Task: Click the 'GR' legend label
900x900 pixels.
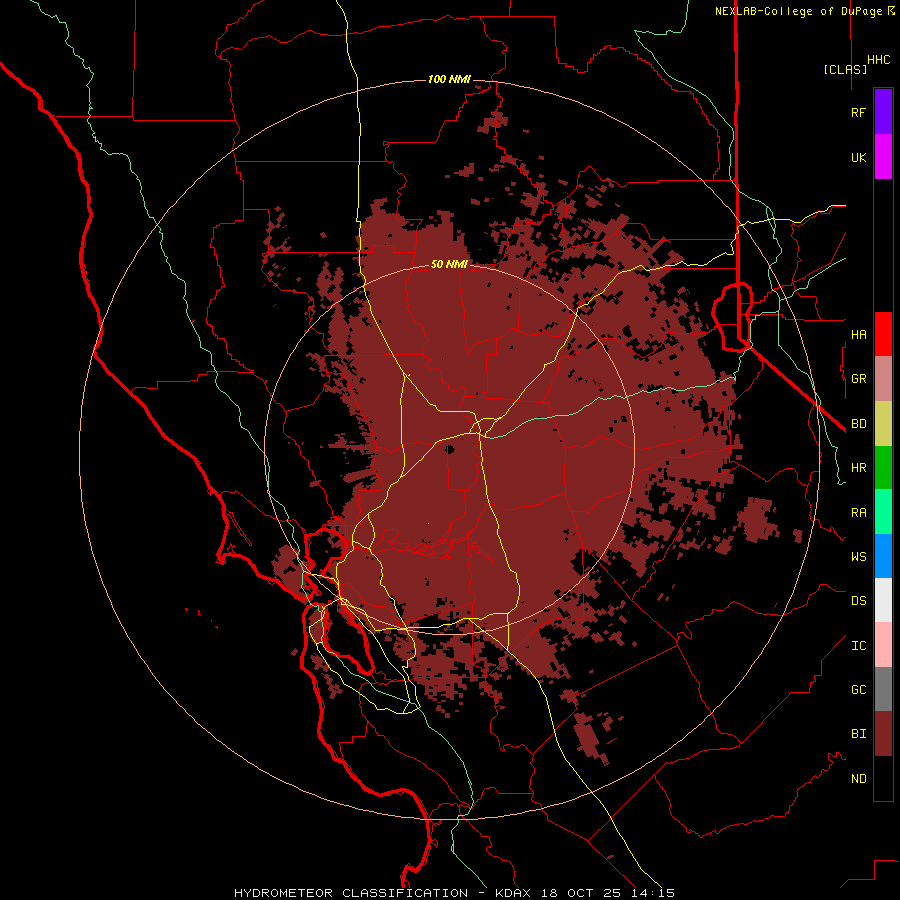Action: tap(859, 379)
